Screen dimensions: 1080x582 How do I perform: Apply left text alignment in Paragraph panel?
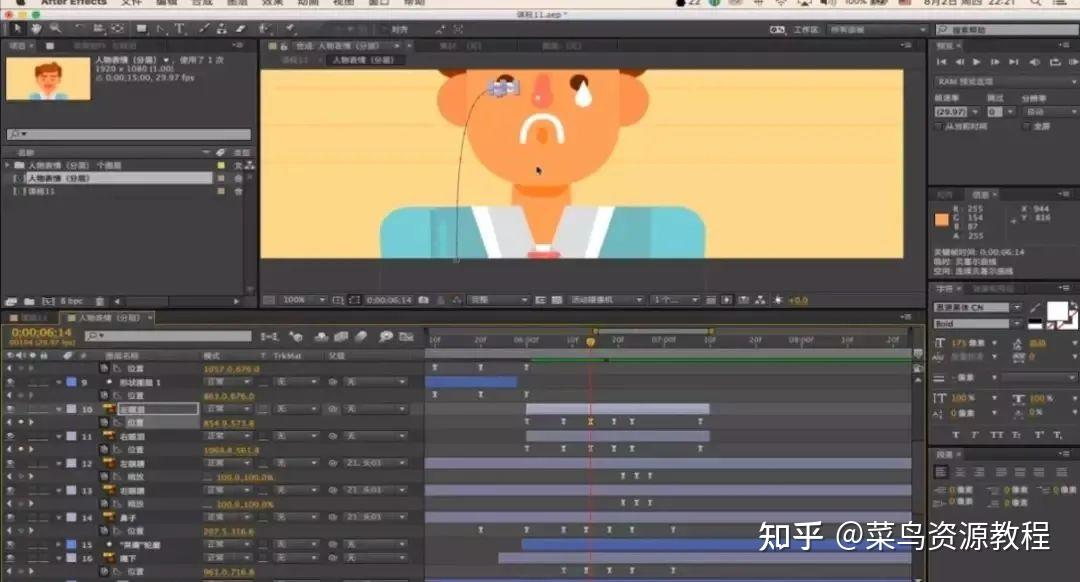[x=941, y=472]
